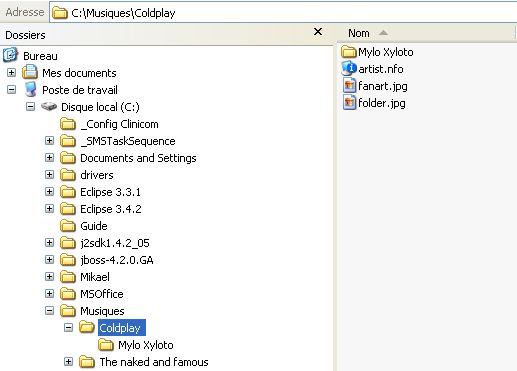
Task: Click the fanart.jpg image file icon
Action: [349, 86]
